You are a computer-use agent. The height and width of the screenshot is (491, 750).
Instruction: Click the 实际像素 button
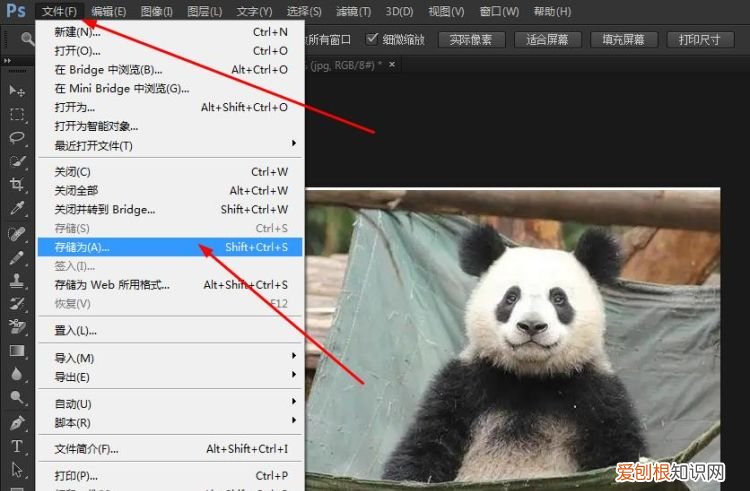coord(471,40)
